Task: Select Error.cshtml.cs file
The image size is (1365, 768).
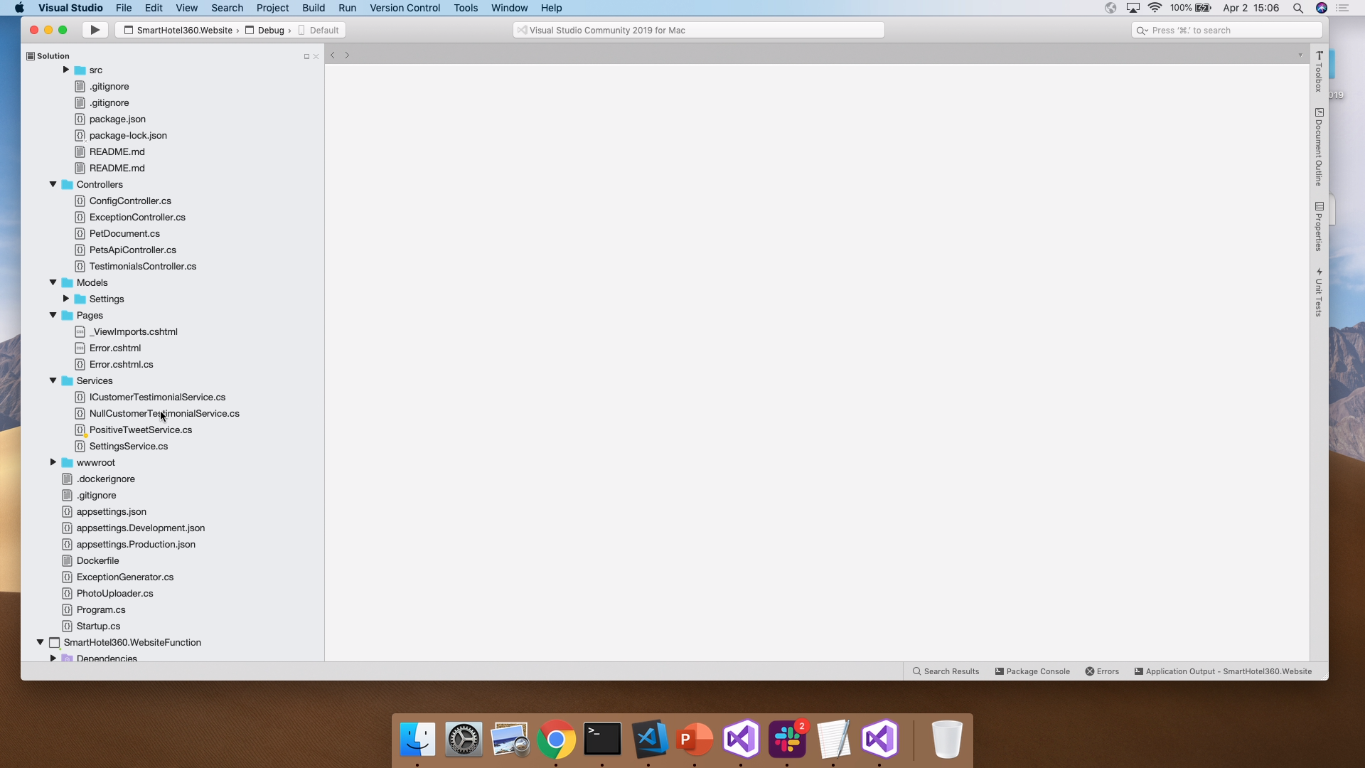Action: point(121,364)
